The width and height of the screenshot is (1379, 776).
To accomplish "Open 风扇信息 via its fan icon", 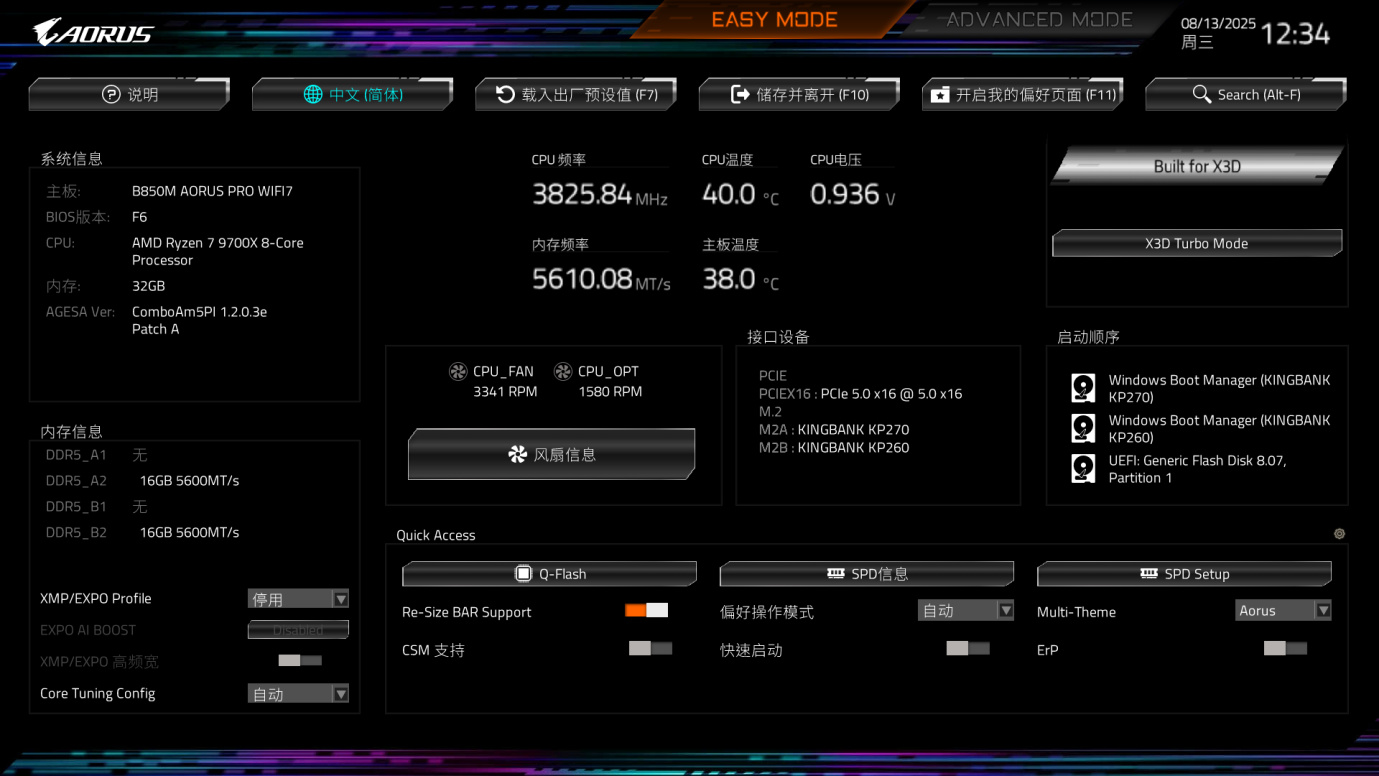I will point(517,454).
